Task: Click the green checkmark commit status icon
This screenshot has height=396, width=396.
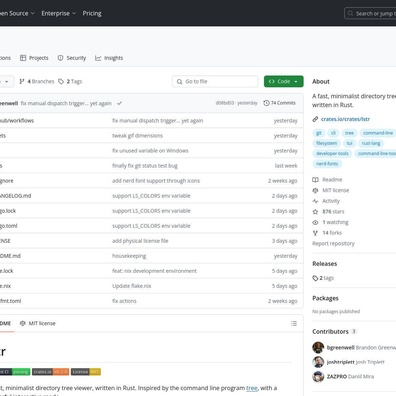Action: coord(119,103)
